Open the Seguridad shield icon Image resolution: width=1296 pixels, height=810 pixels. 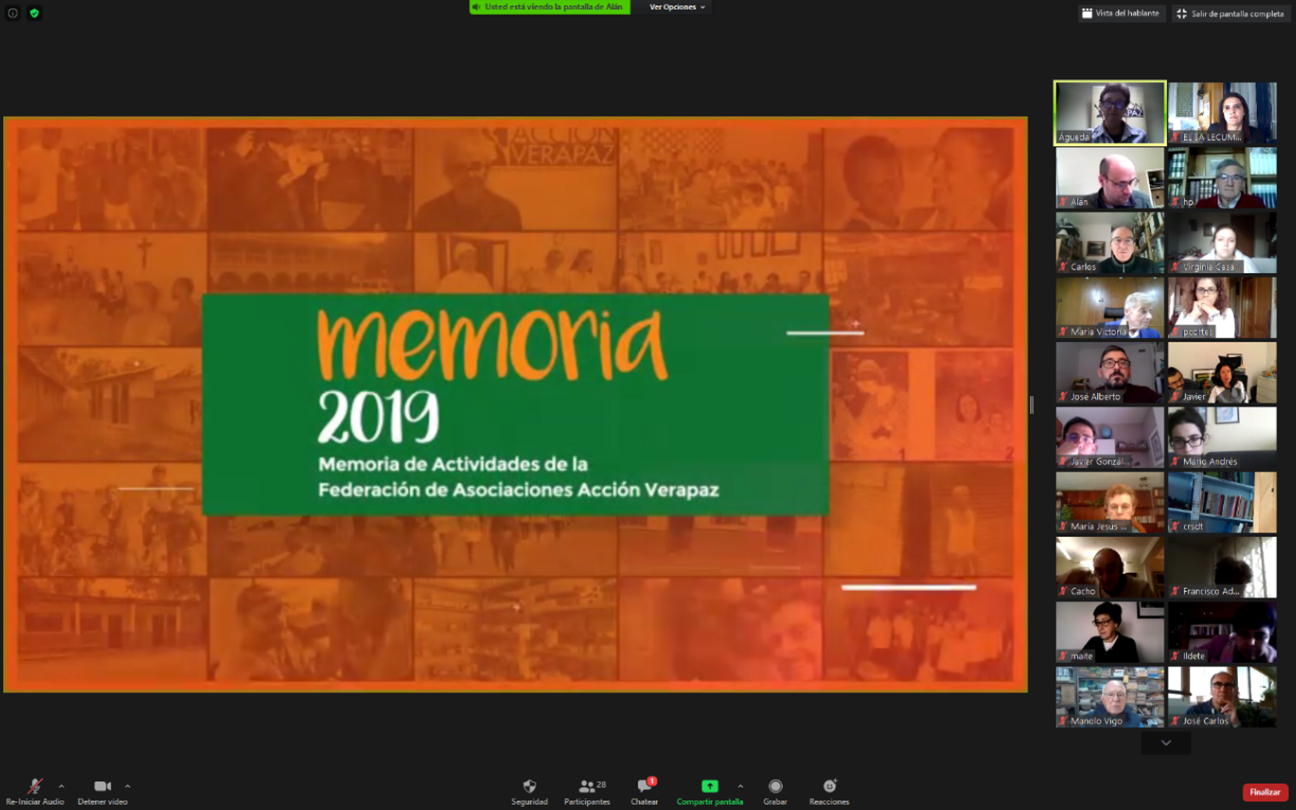530,786
